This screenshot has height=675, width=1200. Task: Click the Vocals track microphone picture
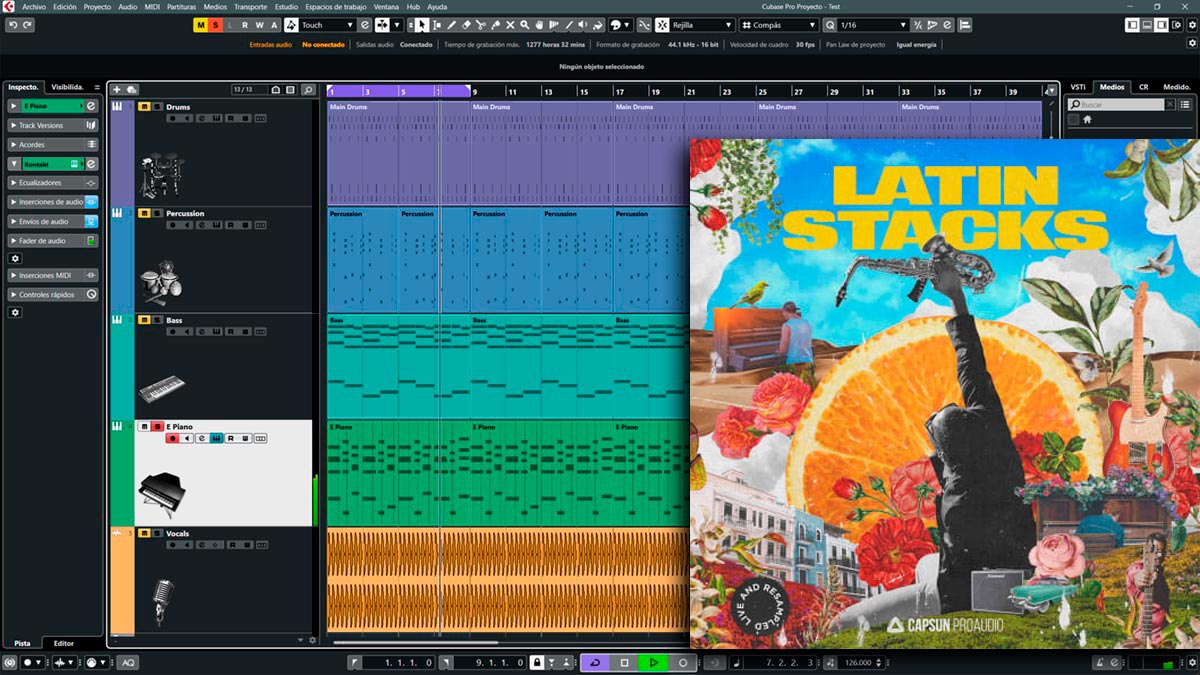coord(162,603)
